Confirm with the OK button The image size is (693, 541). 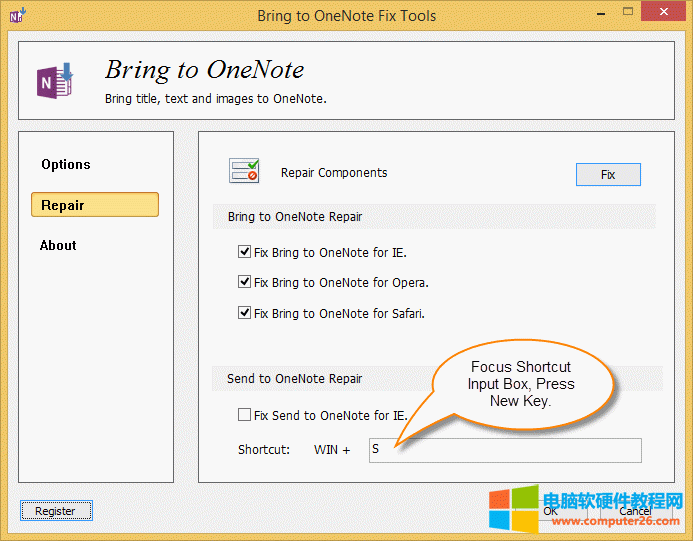pyautogui.click(x=550, y=511)
